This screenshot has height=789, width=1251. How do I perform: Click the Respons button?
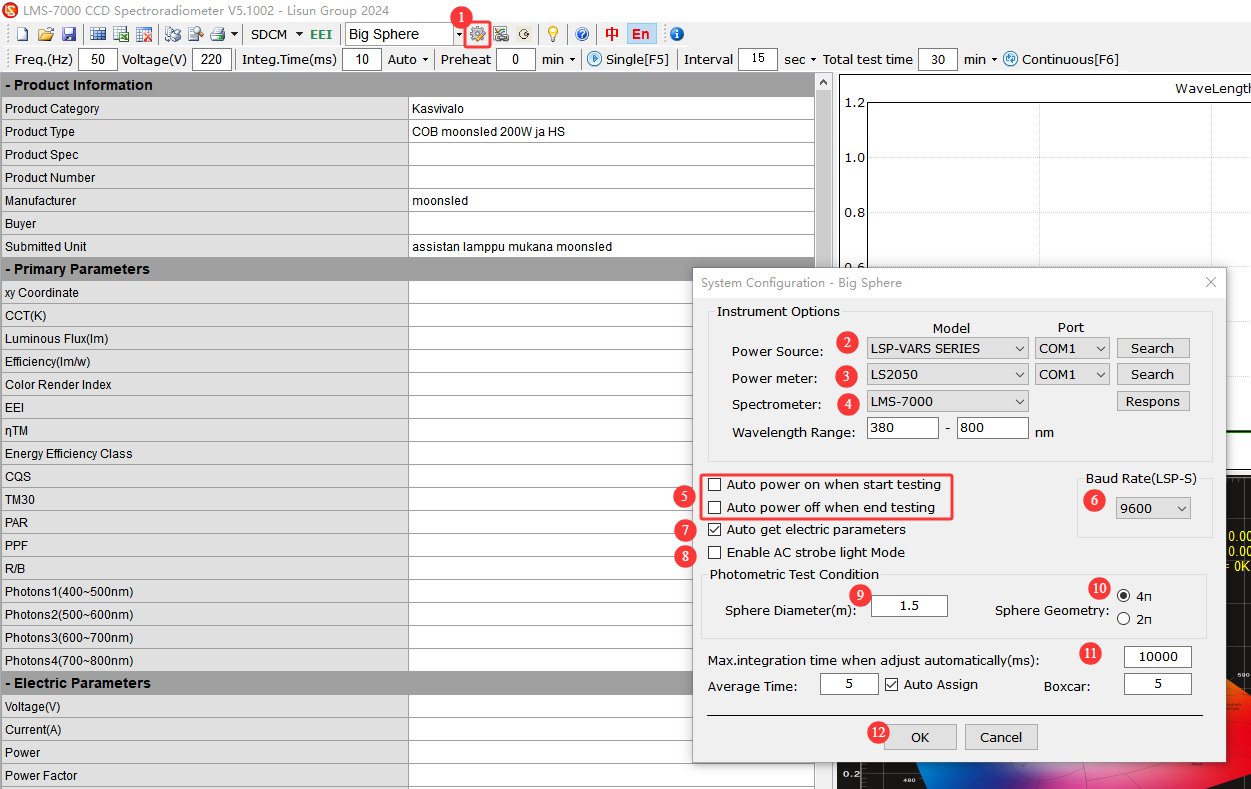click(1153, 402)
